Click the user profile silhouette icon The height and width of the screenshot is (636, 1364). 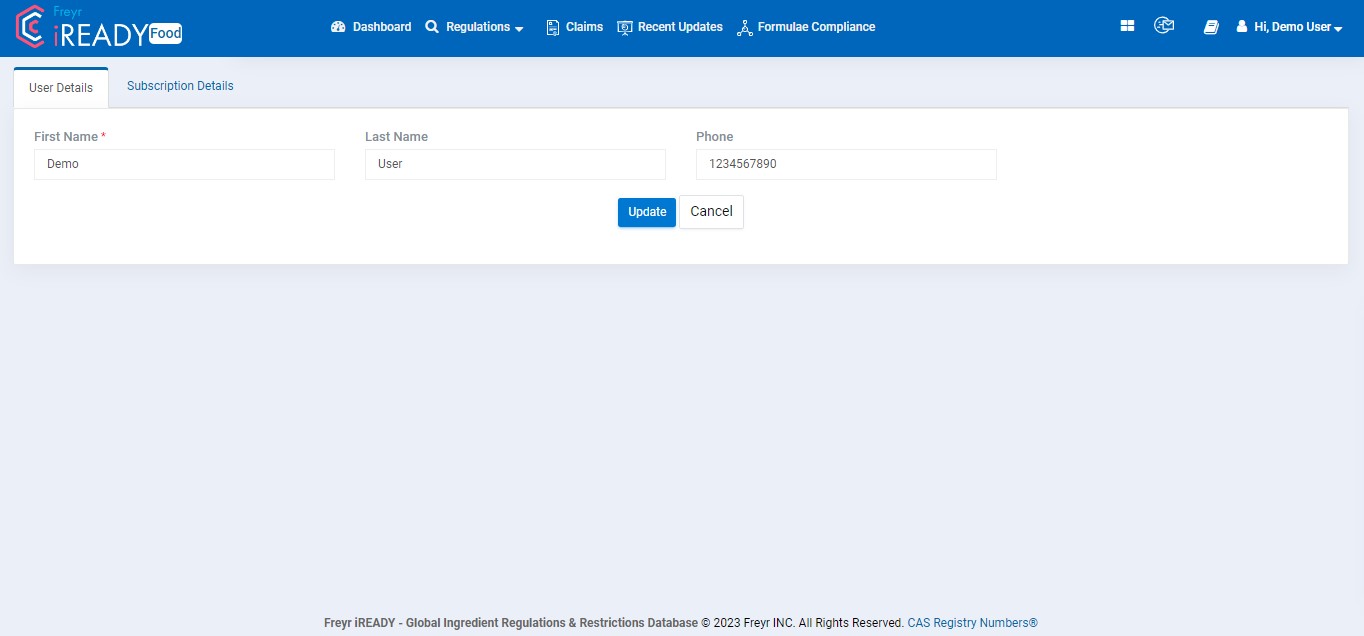pos(1242,27)
